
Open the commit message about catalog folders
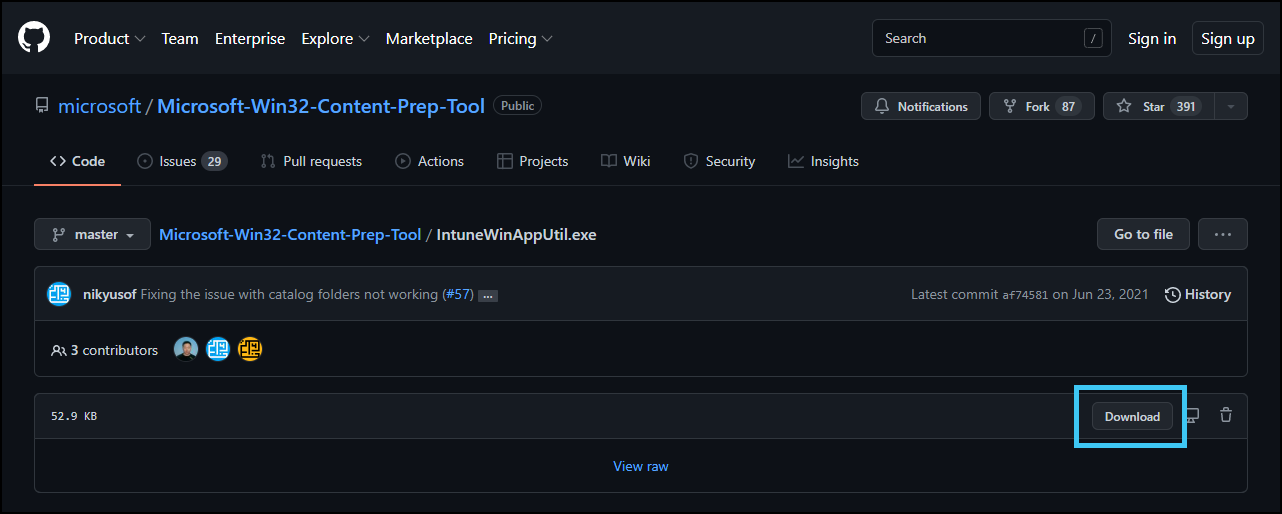click(x=289, y=294)
